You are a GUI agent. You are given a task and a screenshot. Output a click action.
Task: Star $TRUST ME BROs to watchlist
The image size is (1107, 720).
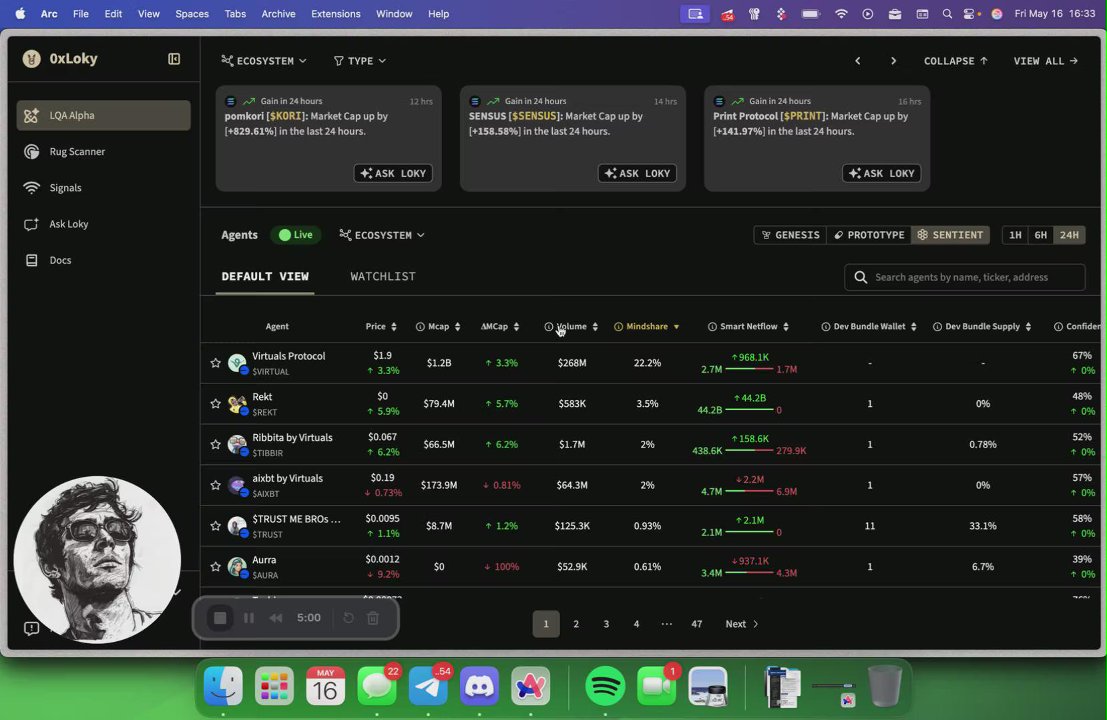(215, 526)
